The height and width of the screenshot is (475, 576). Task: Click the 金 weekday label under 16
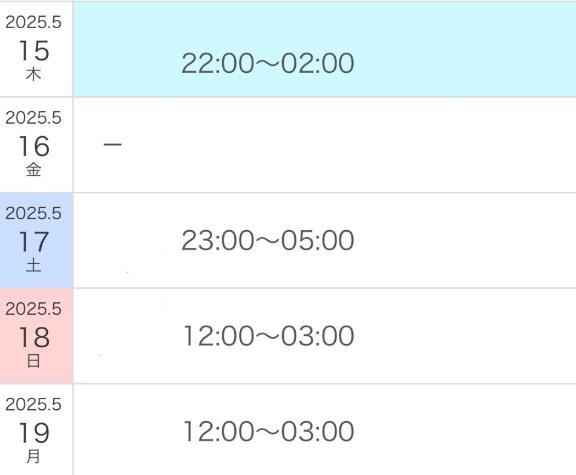33,170
